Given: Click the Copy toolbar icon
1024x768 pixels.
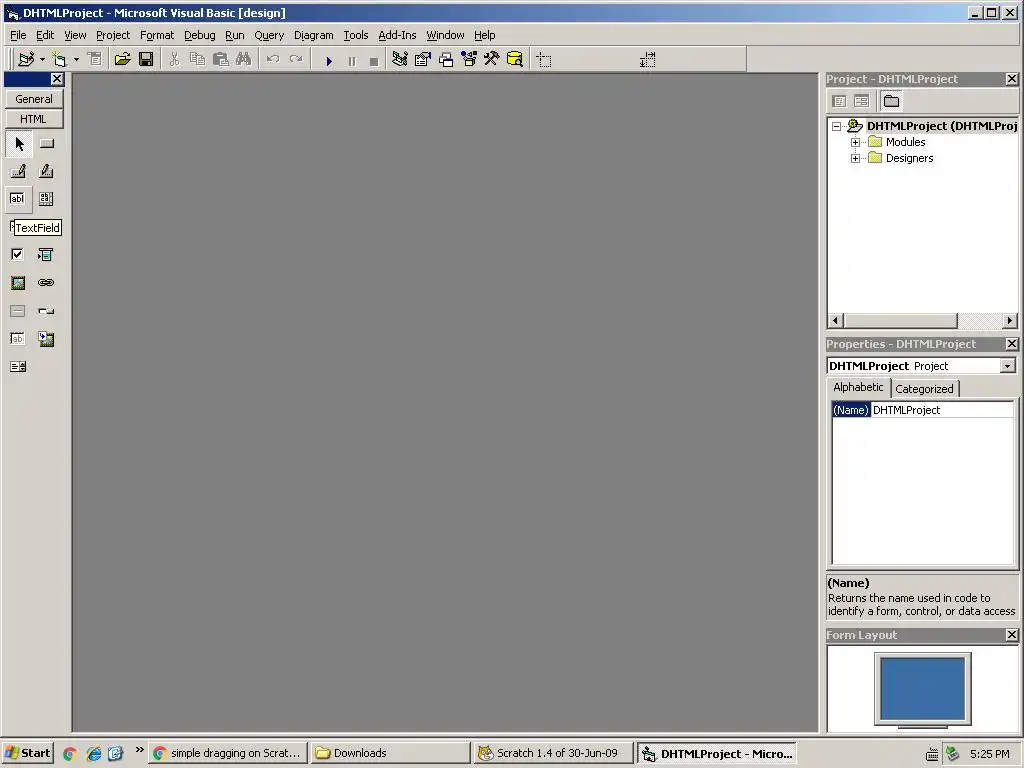Looking at the screenshot, I should [197, 59].
